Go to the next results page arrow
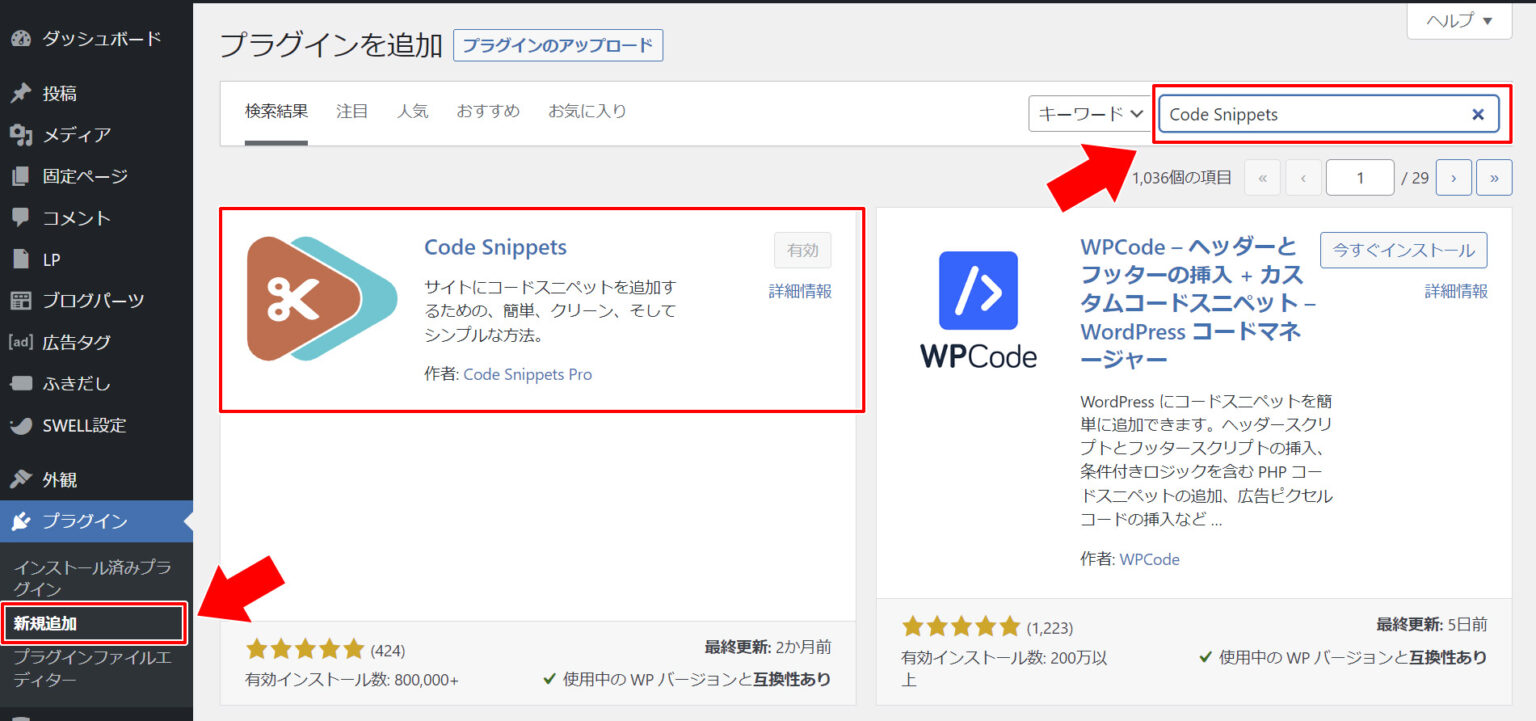The height and width of the screenshot is (721, 1536). (x=1453, y=177)
